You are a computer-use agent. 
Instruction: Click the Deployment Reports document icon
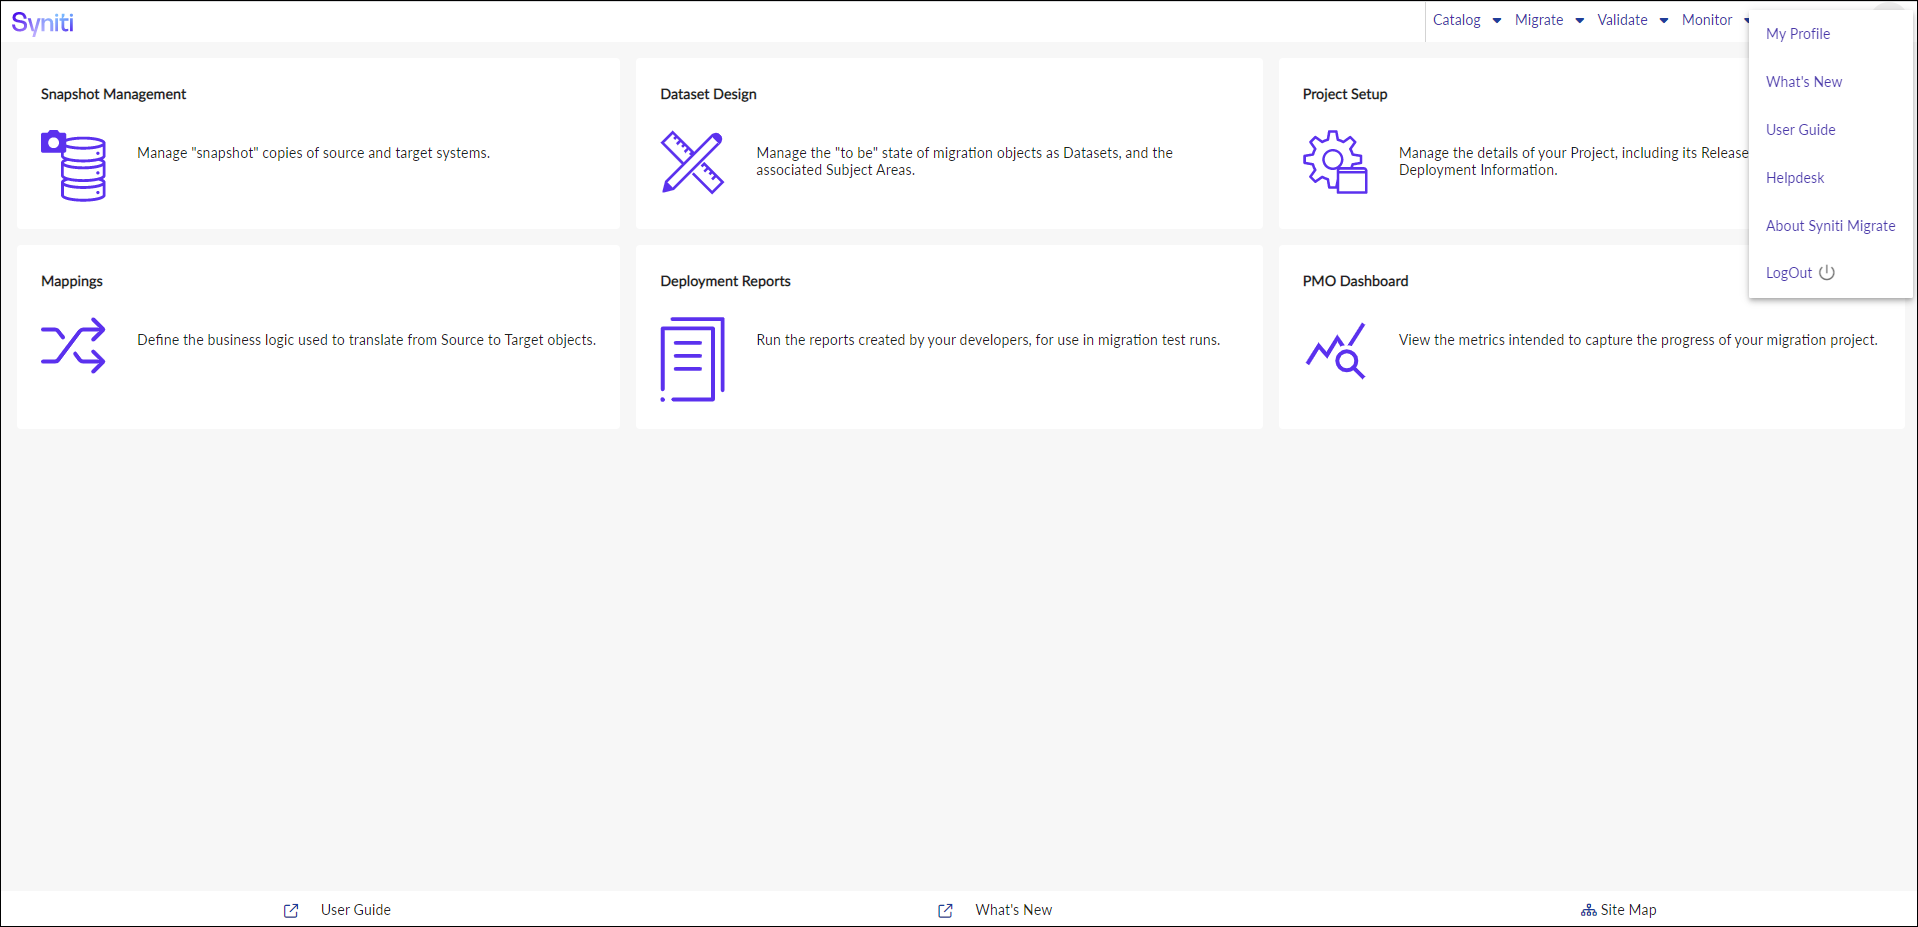coord(692,359)
